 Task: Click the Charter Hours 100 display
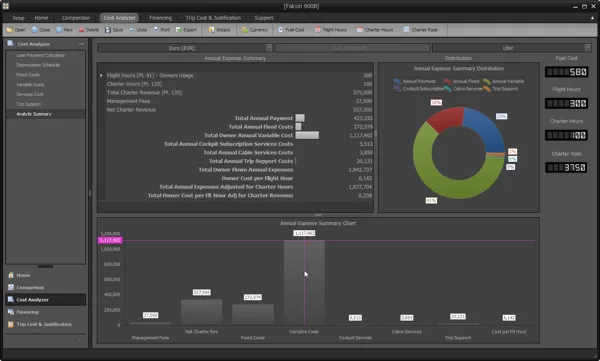[x=566, y=135]
